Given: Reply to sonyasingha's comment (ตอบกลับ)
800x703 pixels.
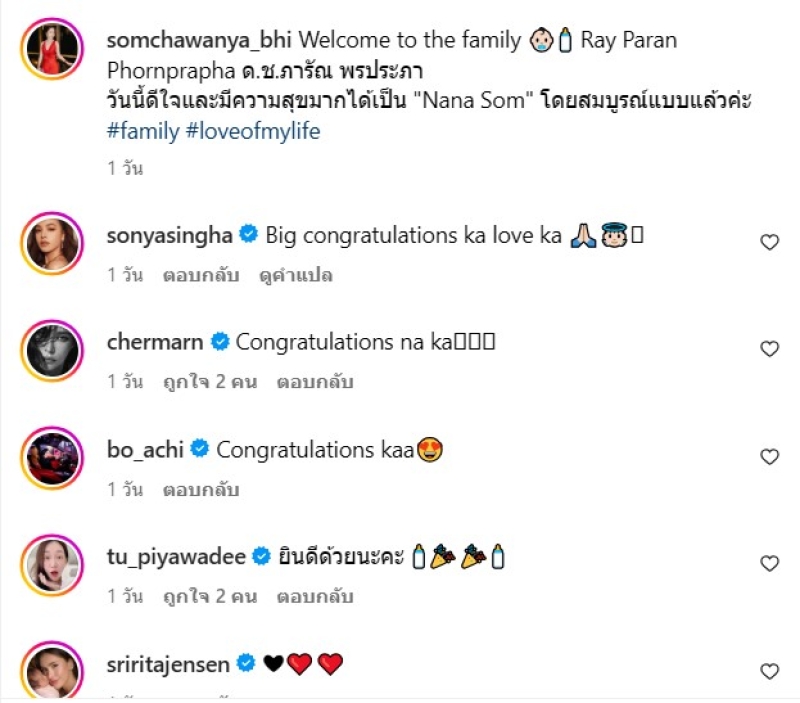Looking at the screenshot, I should 201,275.
